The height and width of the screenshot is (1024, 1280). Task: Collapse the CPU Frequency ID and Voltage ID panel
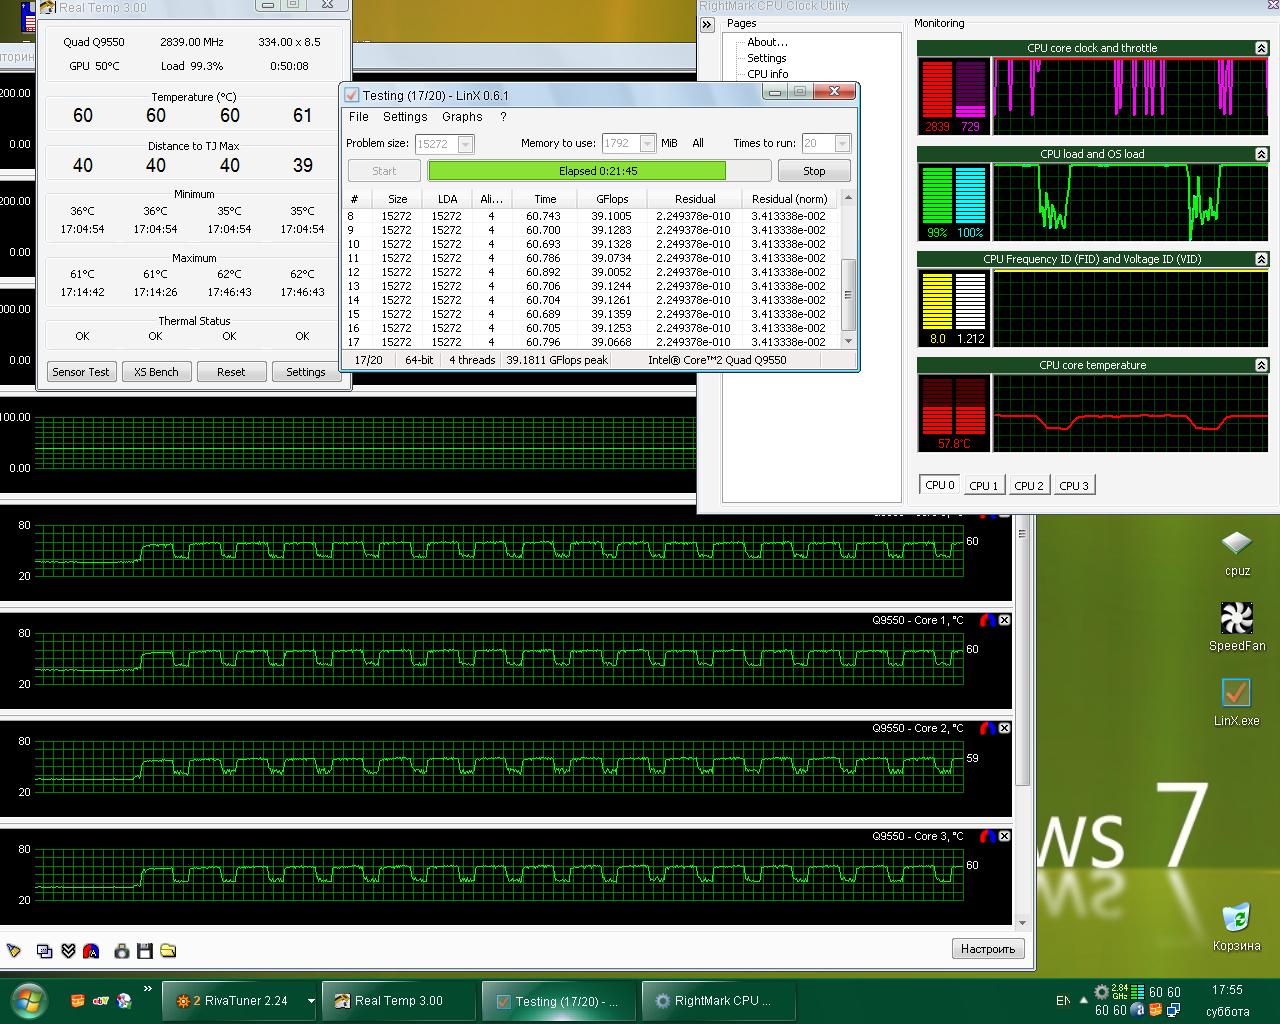point(1261,259)
